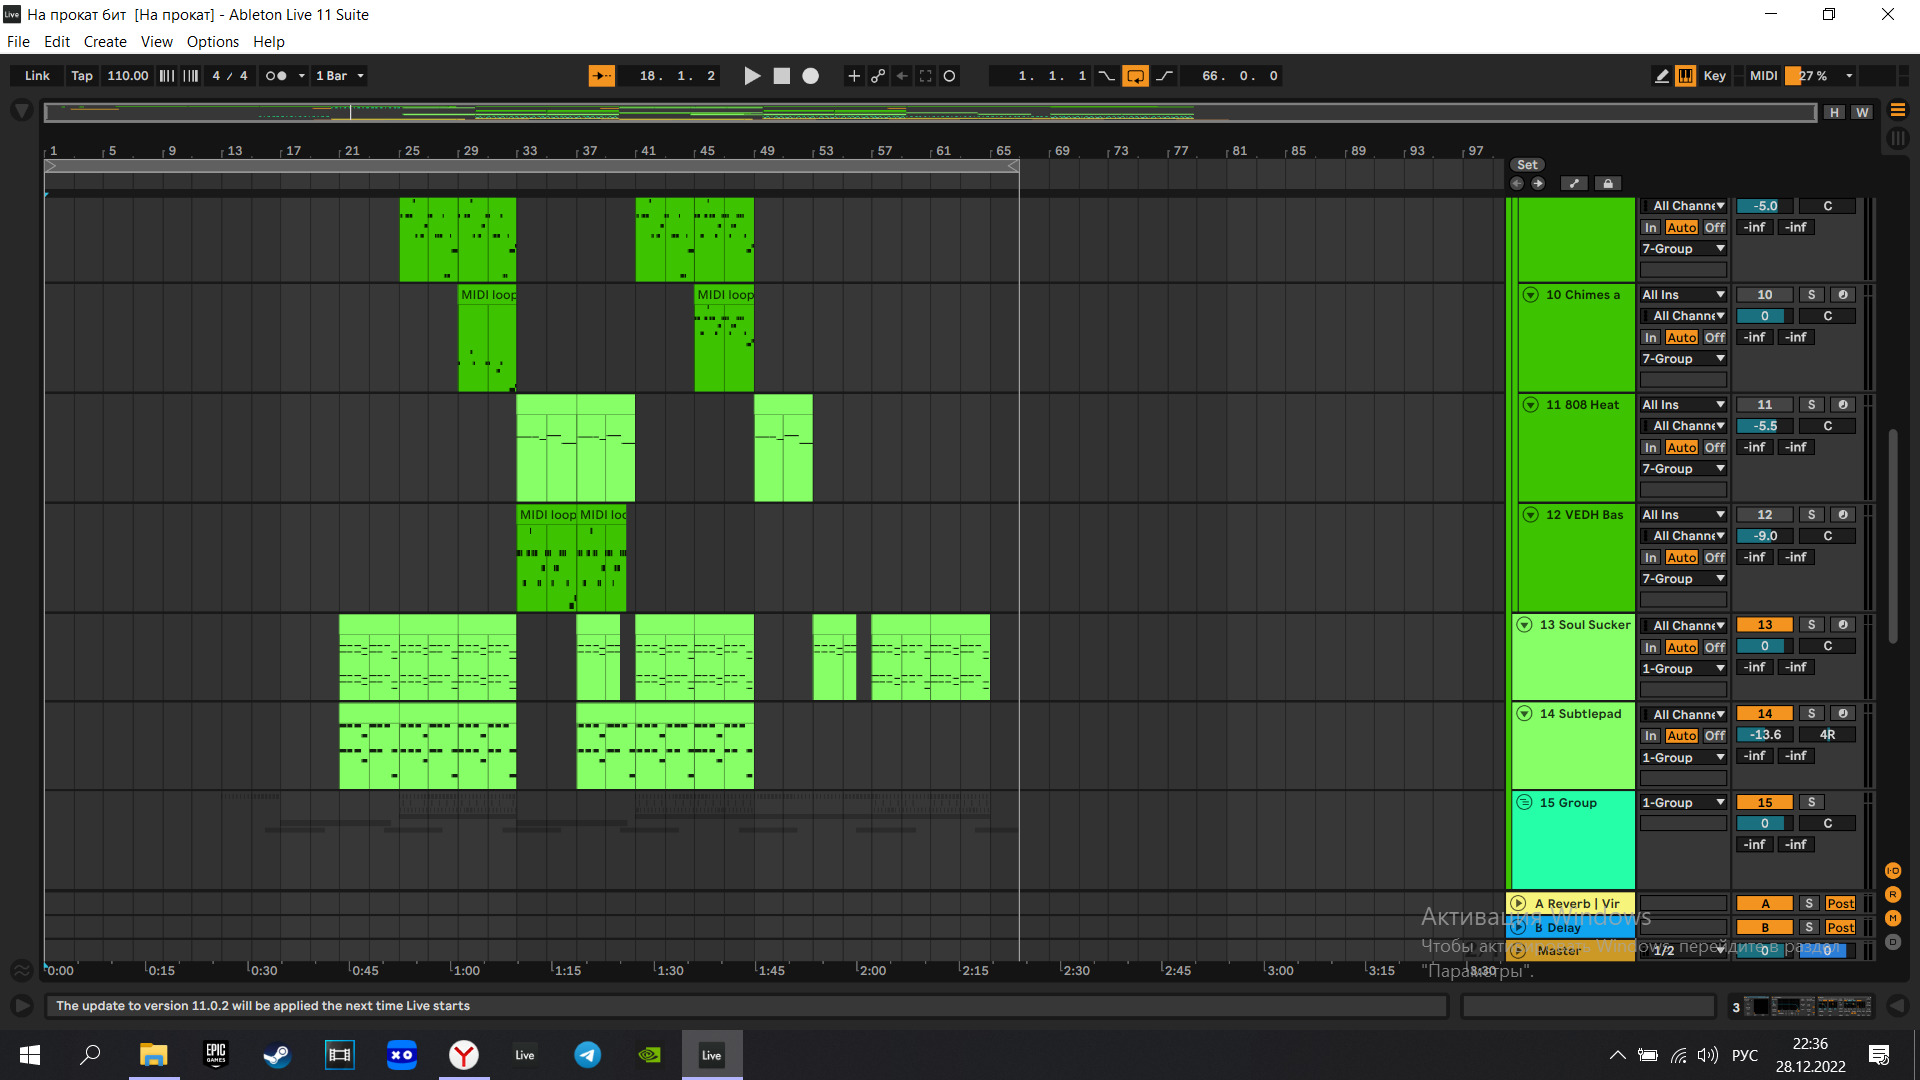Fold the 12 VEDH Bas track
This screenshot has width=1920, height=1080.
point(1530,515)
